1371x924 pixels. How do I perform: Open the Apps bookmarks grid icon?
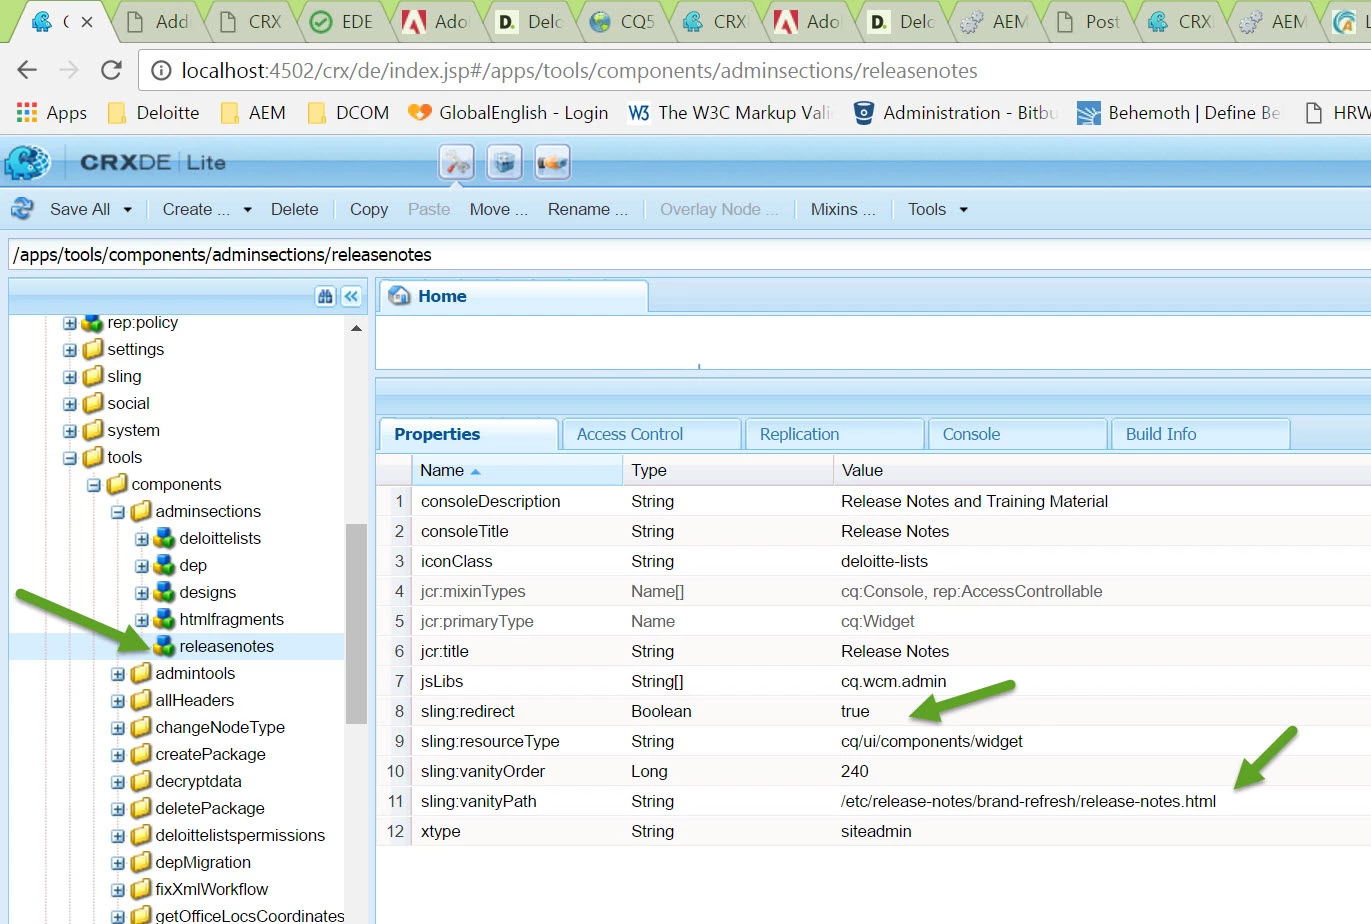26,112
